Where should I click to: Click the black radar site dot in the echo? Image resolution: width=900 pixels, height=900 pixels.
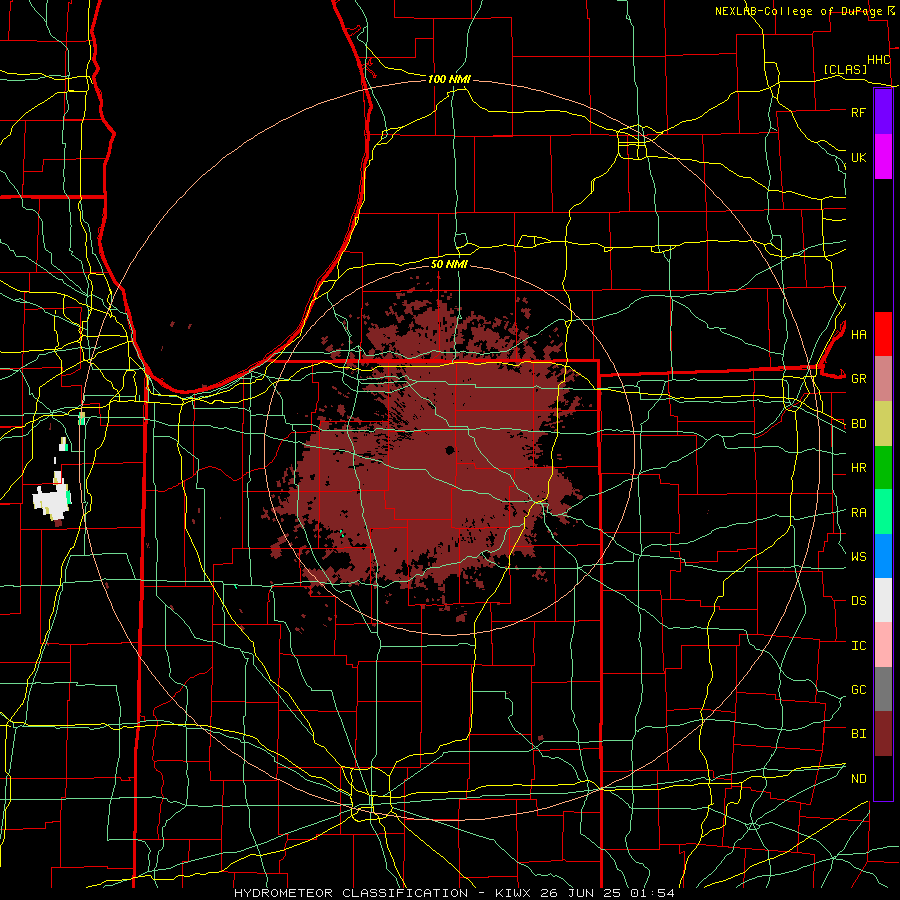[449, 450]
